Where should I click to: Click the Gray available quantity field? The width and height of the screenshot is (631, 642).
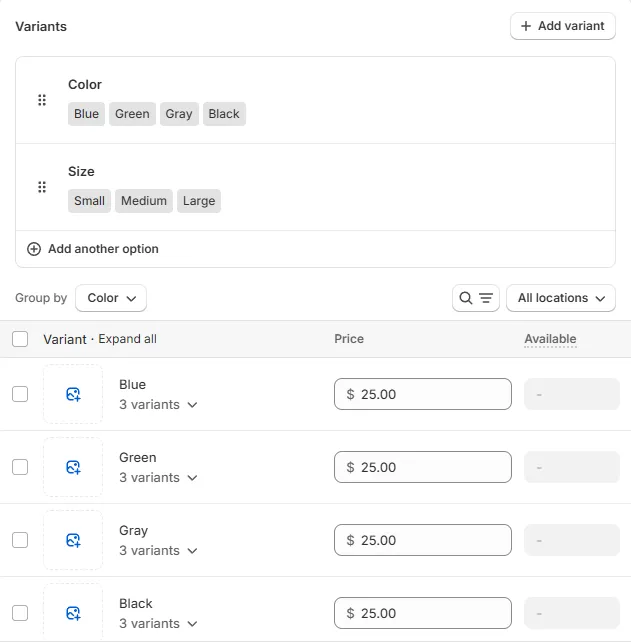(x=572, y=540)
